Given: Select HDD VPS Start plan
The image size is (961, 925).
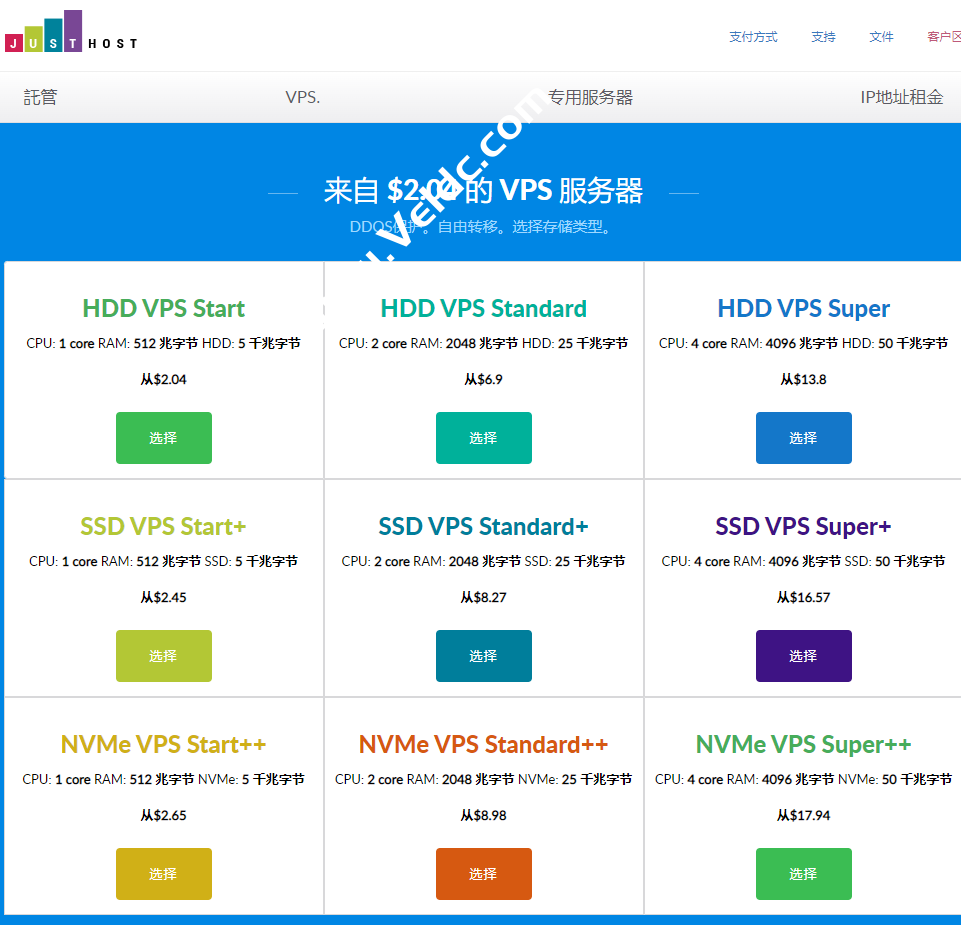Looking at the screenshot, I should 163,437.
